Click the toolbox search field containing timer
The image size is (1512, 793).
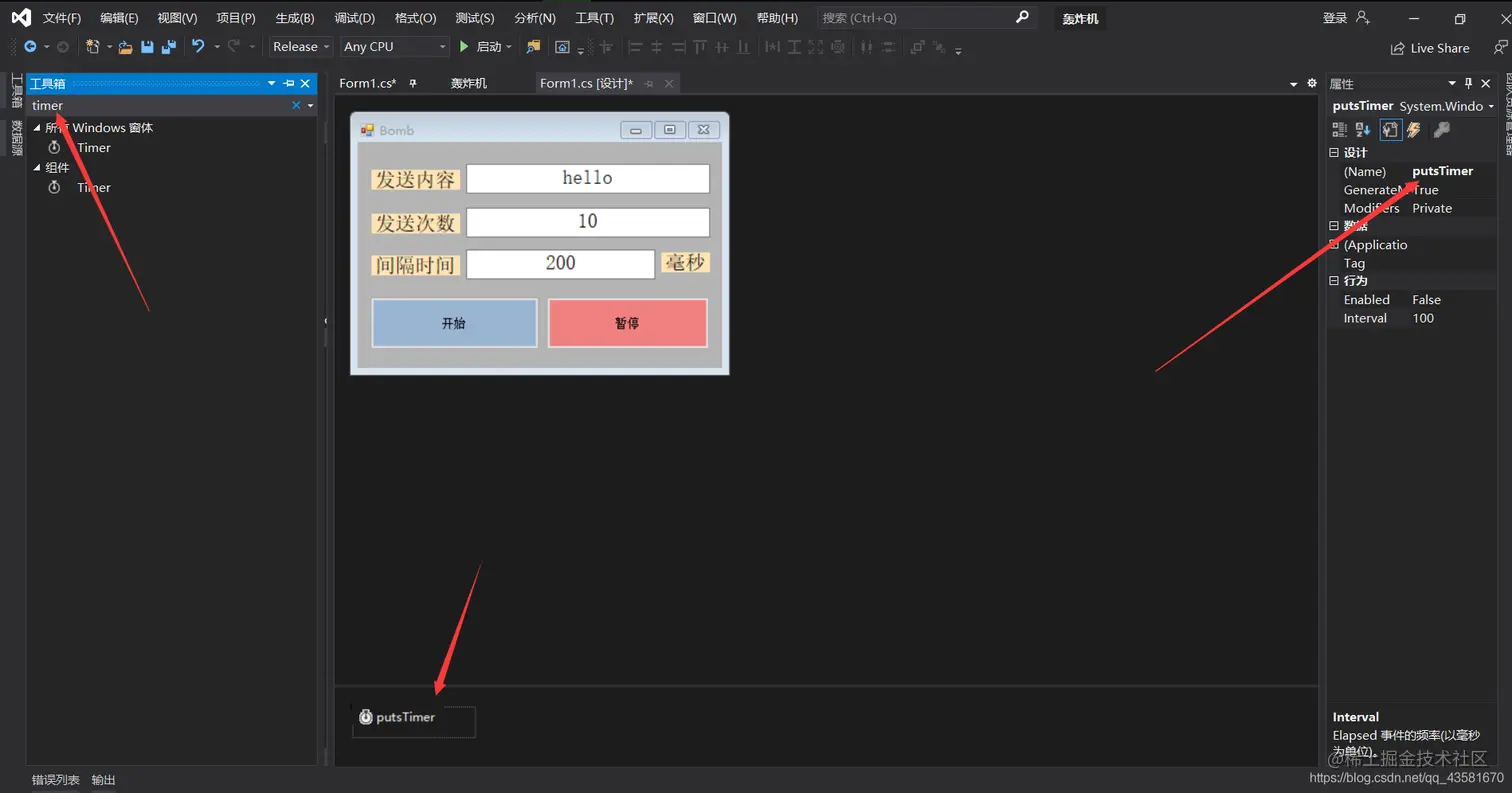160,105
